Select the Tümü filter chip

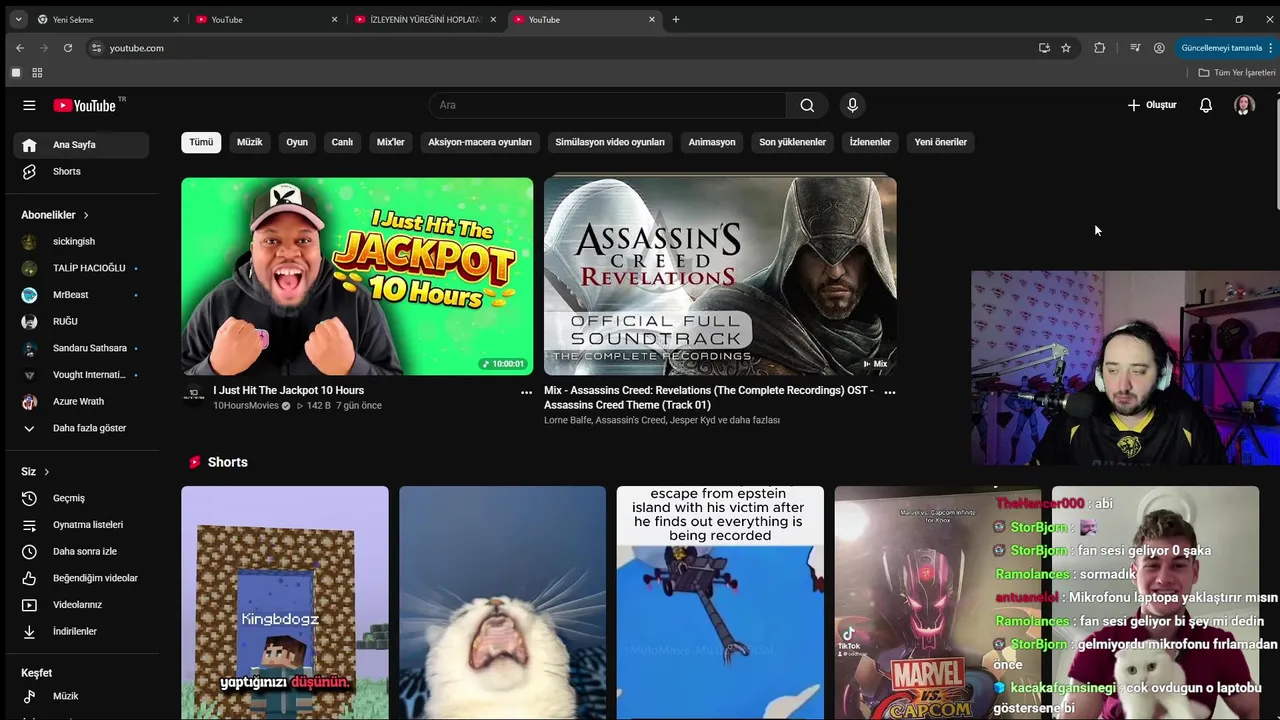pyautogui.click(x=201, y=142)
